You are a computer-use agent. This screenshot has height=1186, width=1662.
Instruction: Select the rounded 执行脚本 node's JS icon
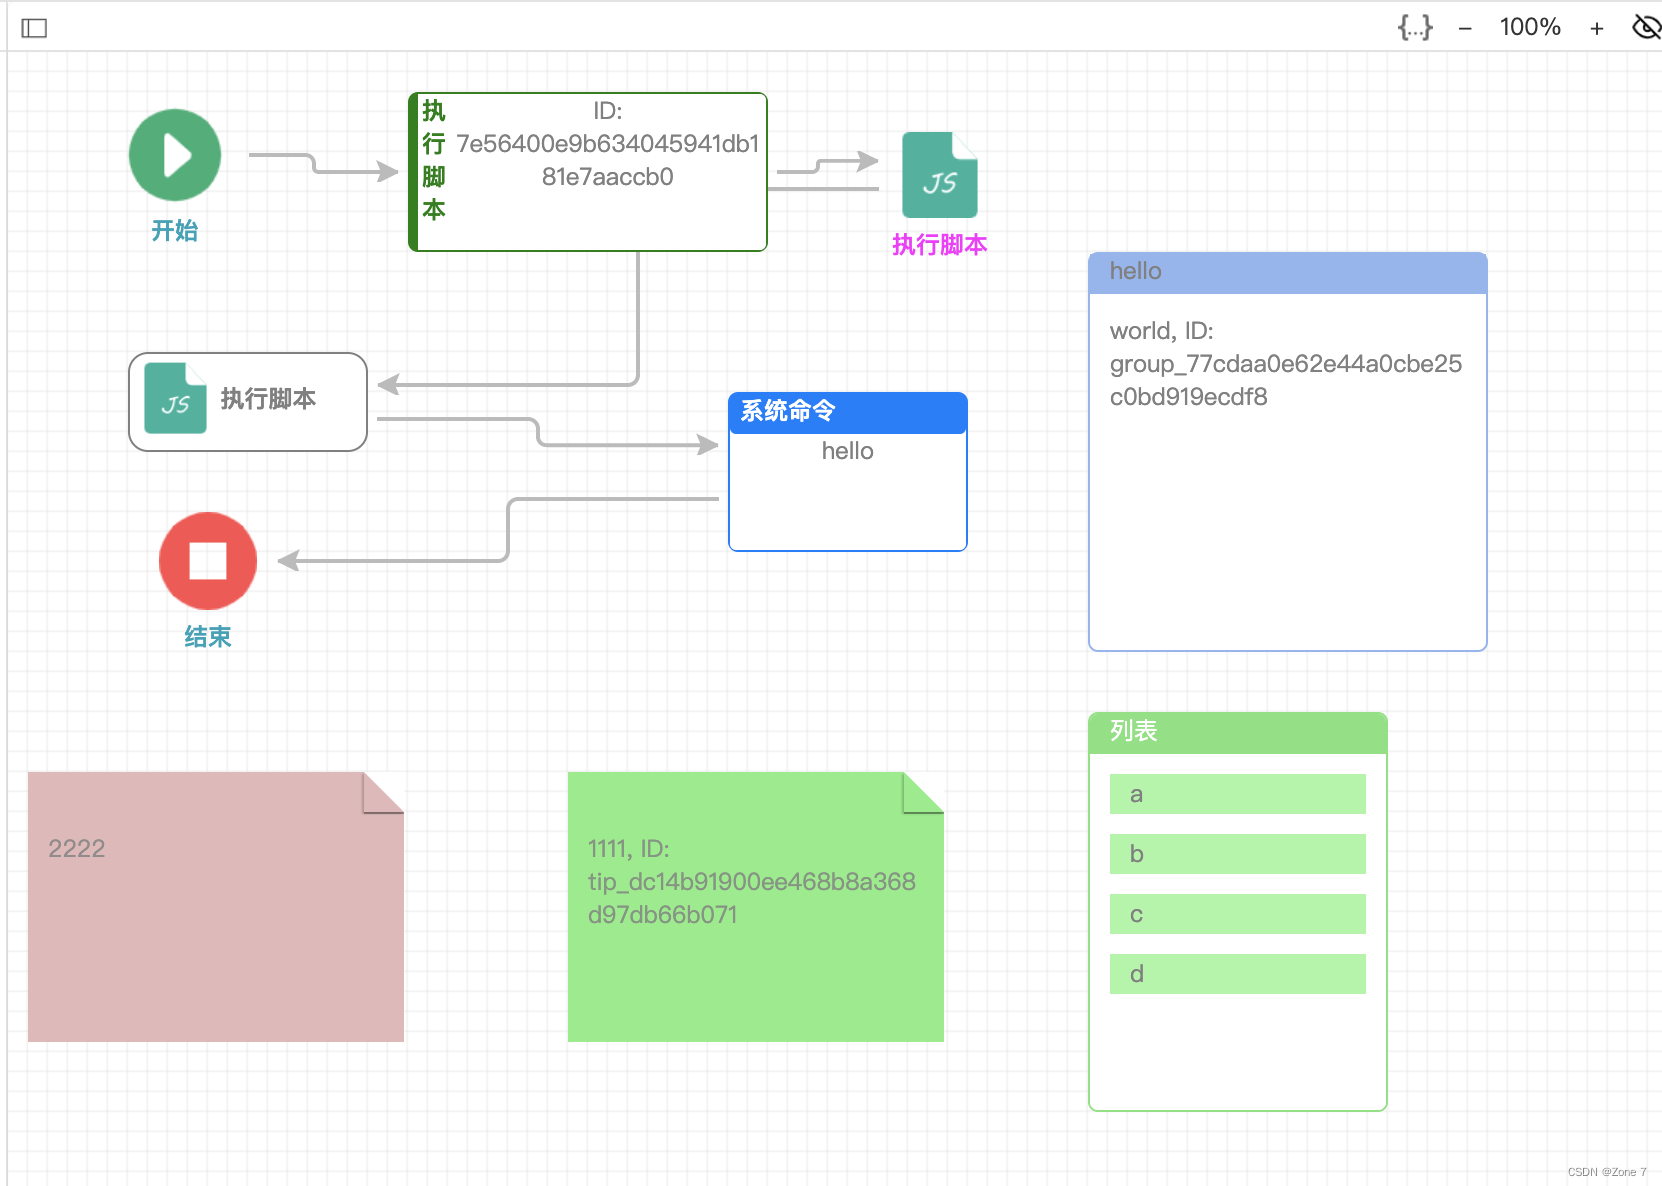click(x=175, y=398)
